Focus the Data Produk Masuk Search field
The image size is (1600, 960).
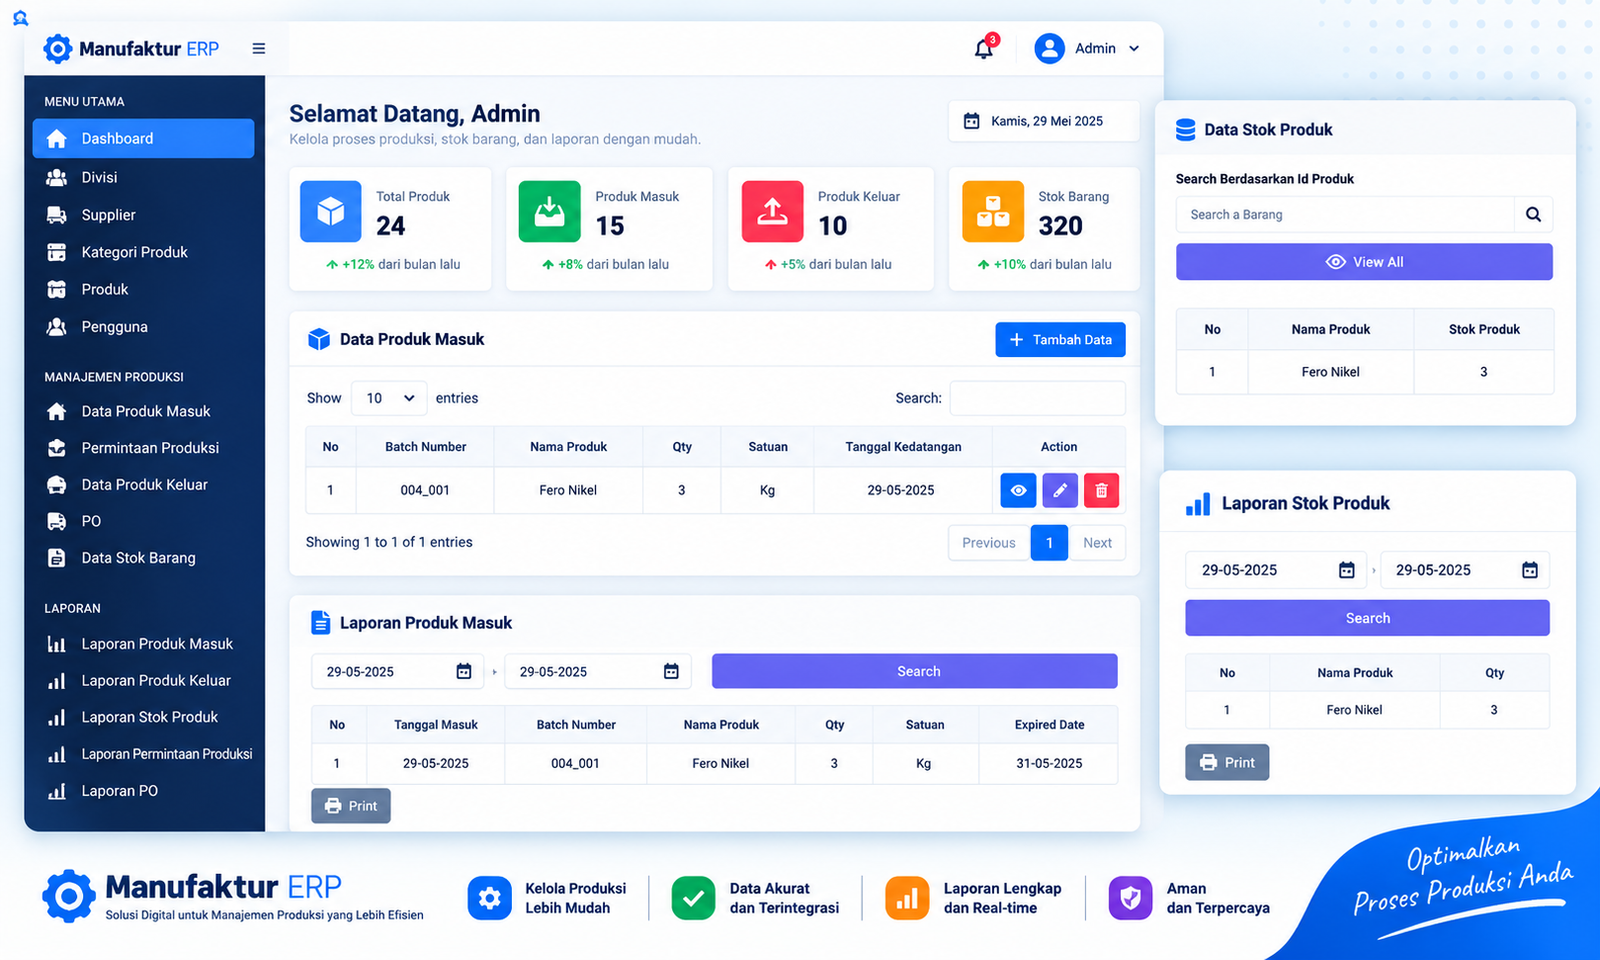[x=1037, y=398]
